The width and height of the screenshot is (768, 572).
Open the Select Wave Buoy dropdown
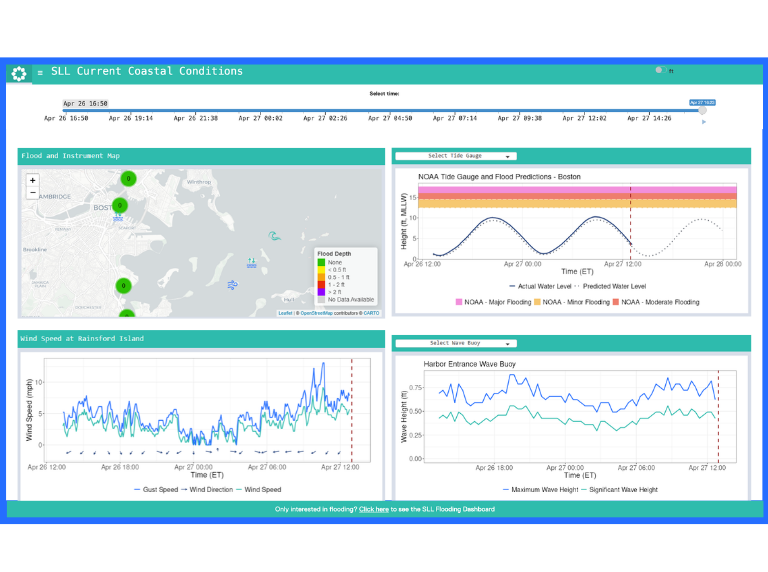coord(455,343)
